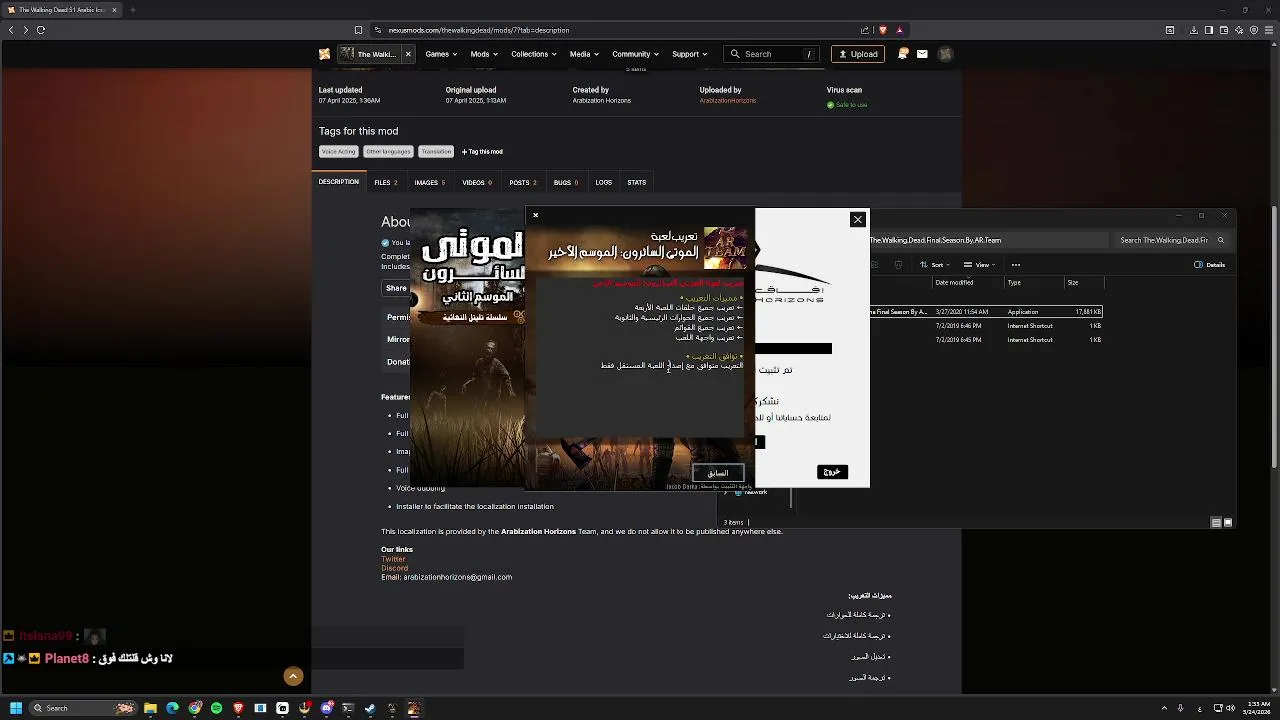The height and width of the screenshot is (720, 1280).
Task: Open the three-dots more menu in File Explorer
Action: (1016, 265)
